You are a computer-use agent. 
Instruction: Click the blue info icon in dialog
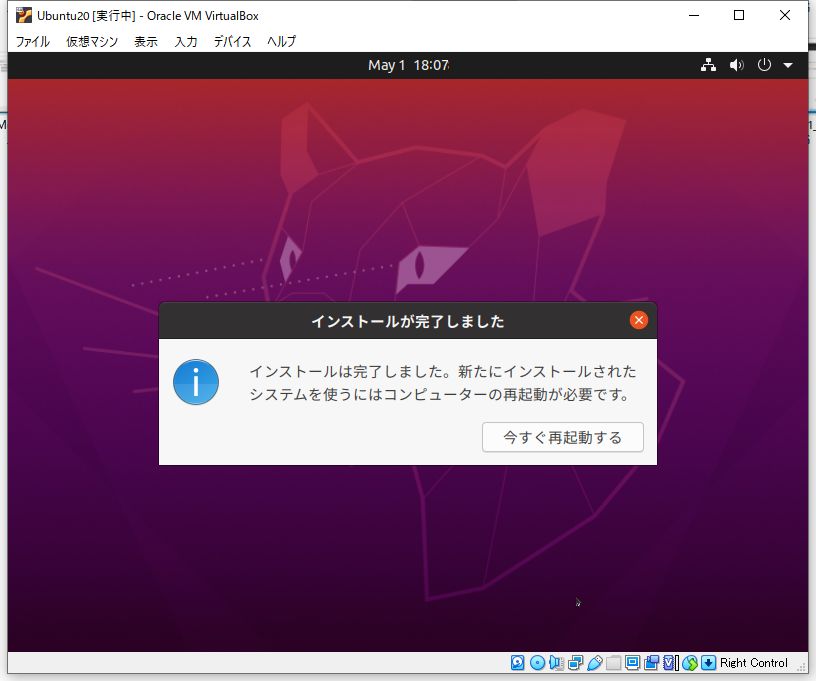pos(196,382)
